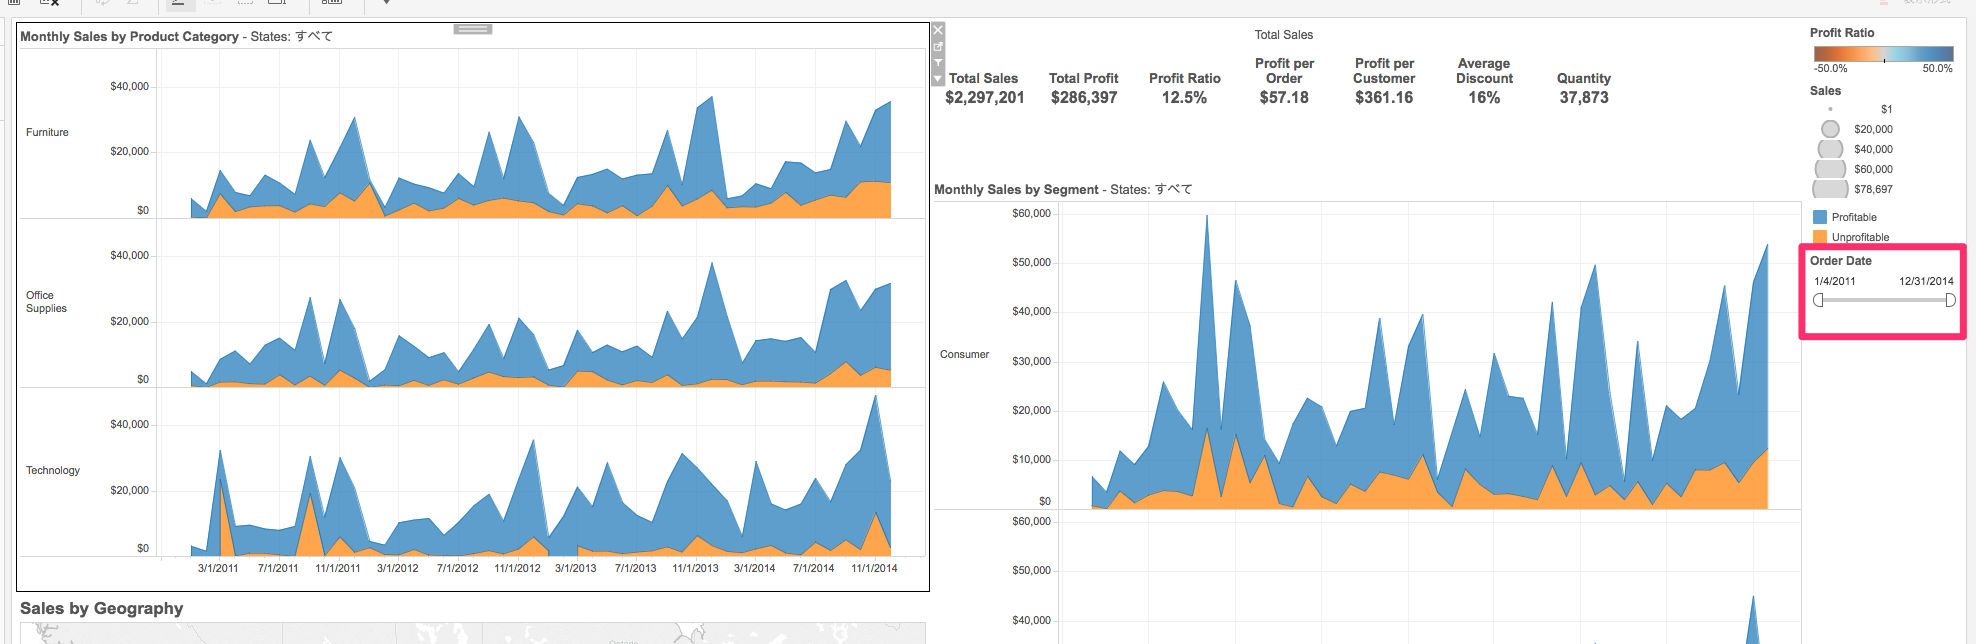Click the Total Profit $286,397 value
Screen dimensions: 1976x644
click(1083, 97)
